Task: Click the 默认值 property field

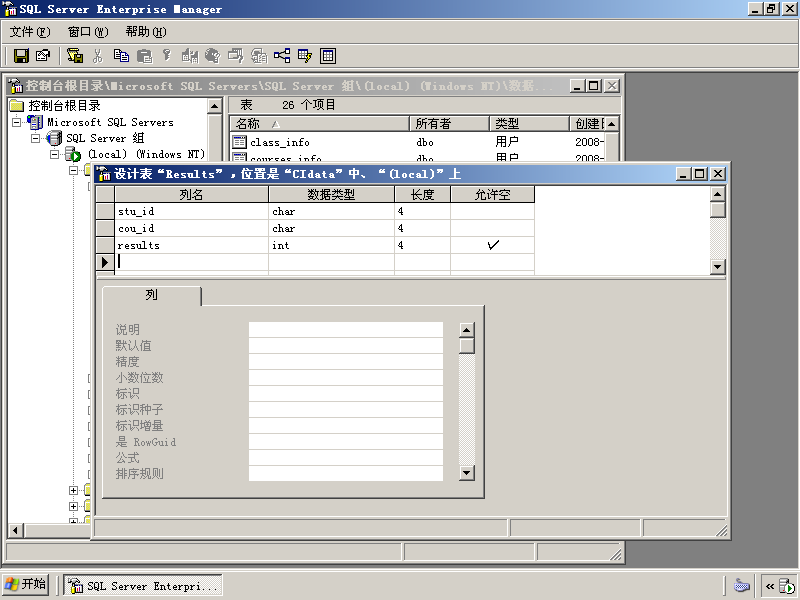Action: coord(346,345)
